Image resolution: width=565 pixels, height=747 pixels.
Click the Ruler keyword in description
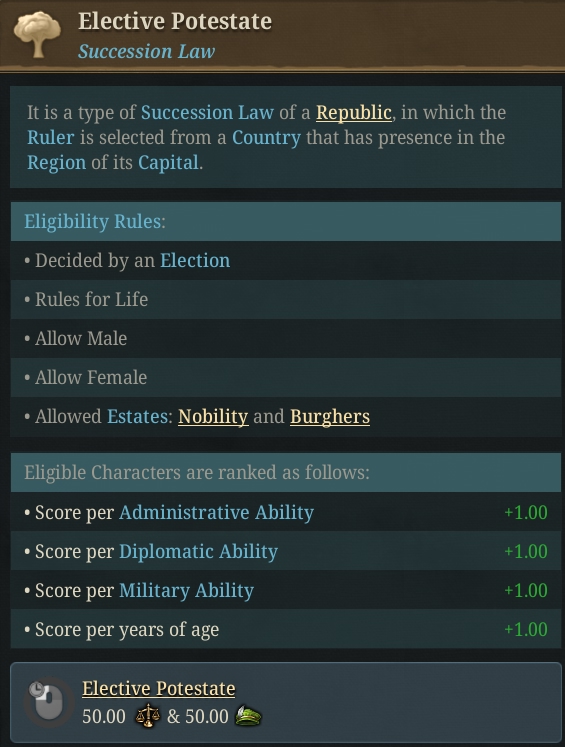click(50, 138)
